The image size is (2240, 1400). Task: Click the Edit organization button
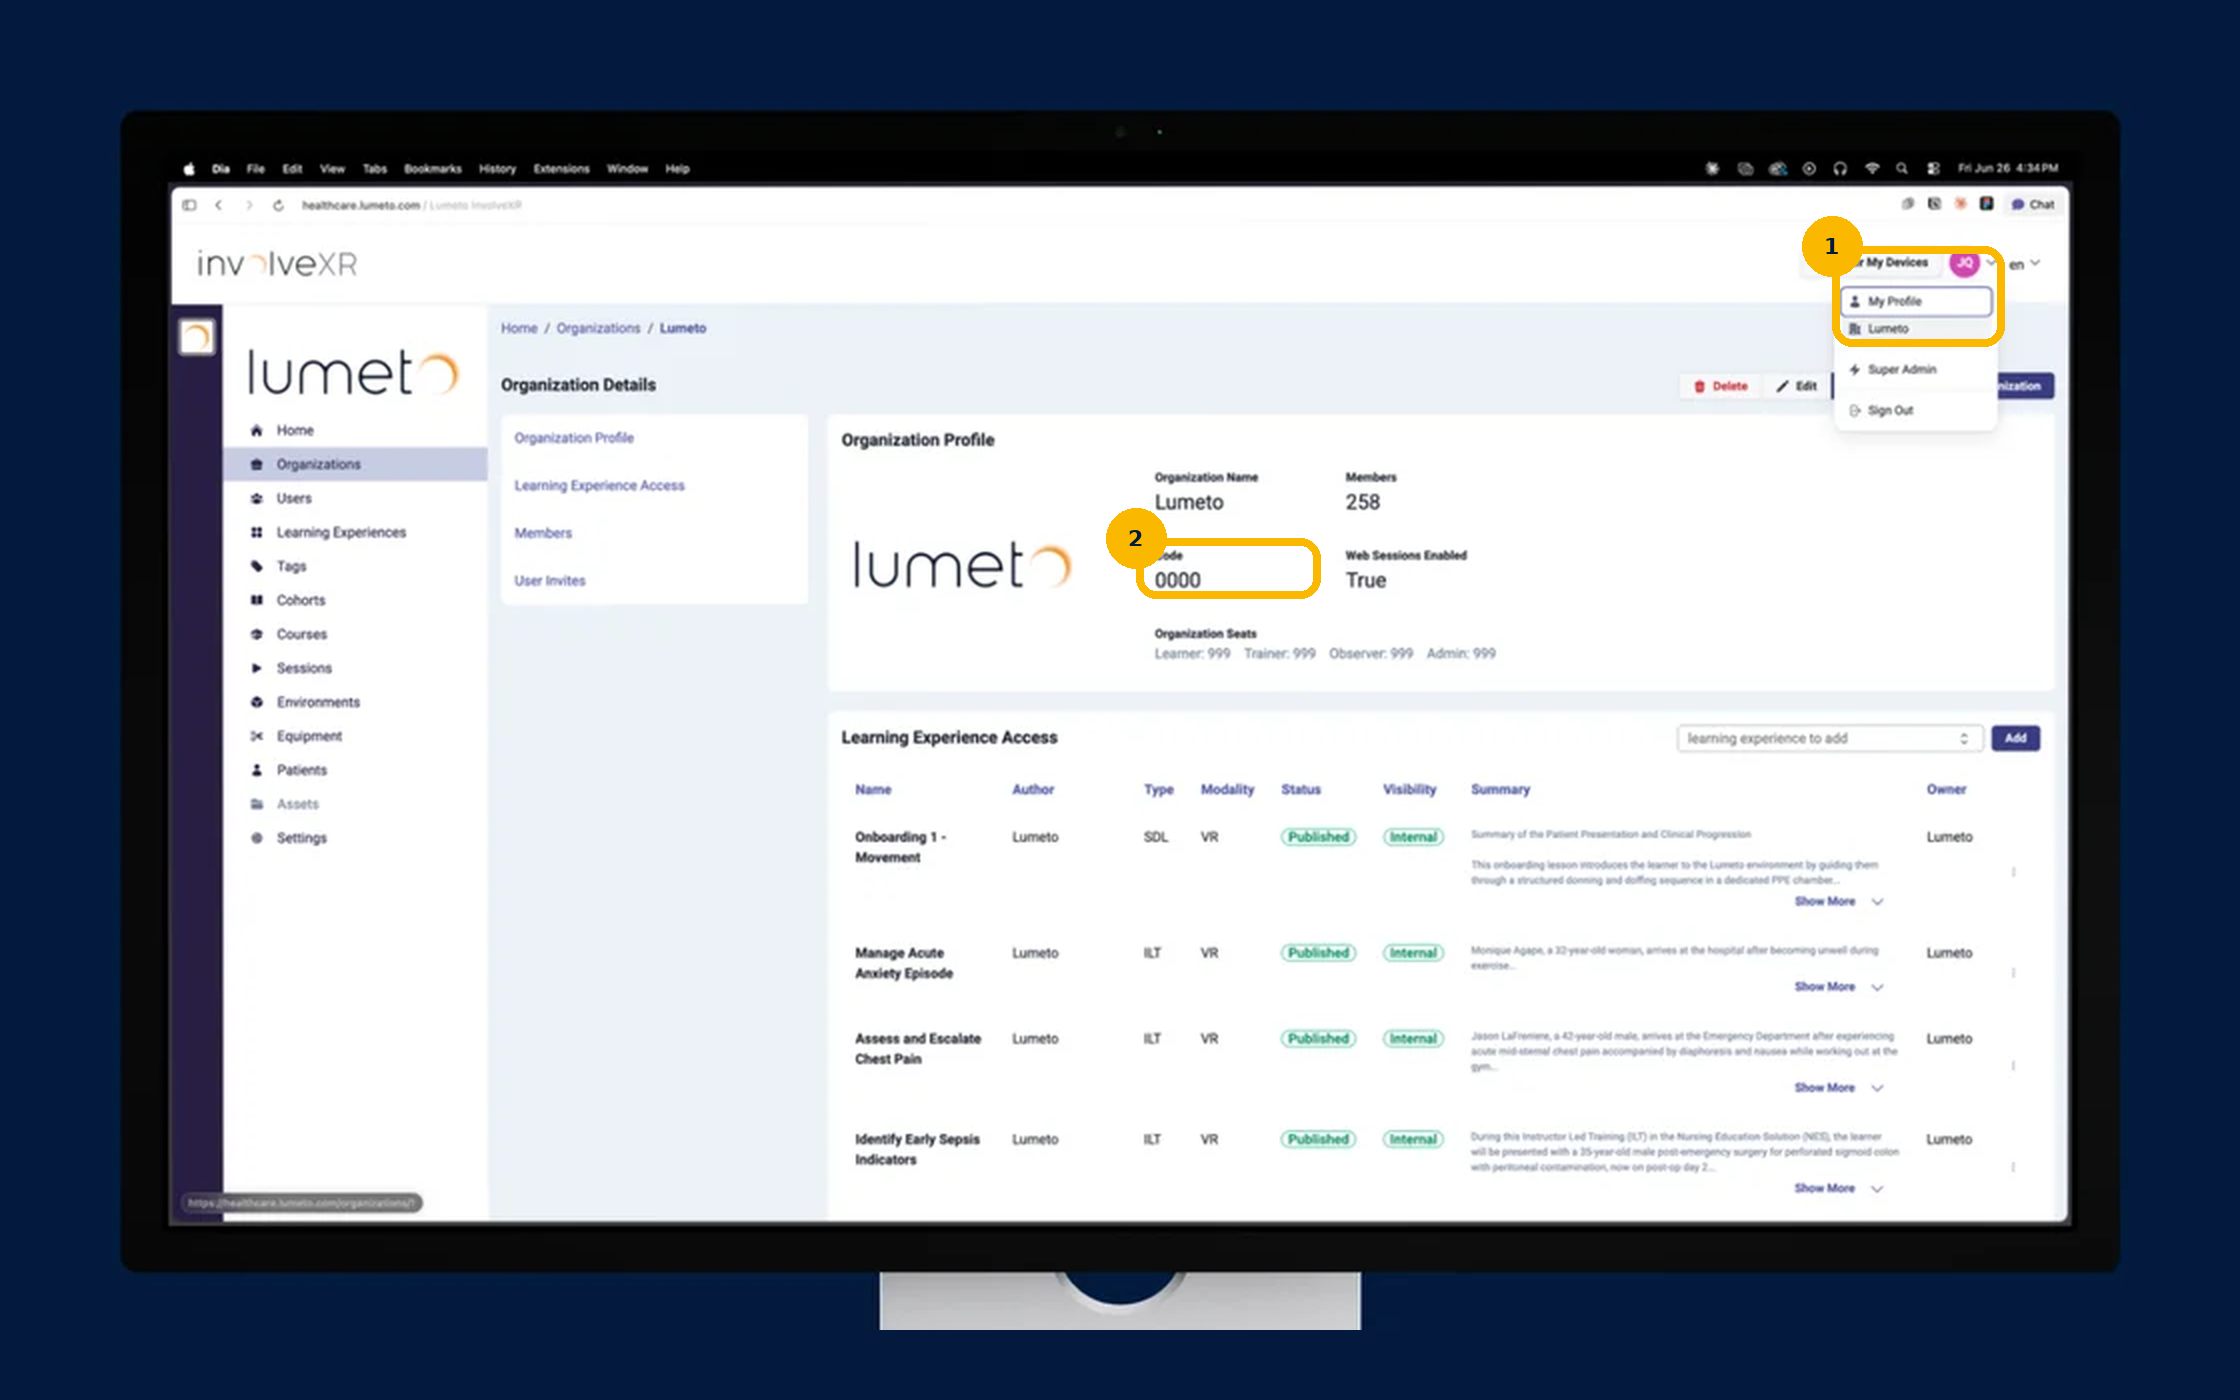pos(1797,386)
